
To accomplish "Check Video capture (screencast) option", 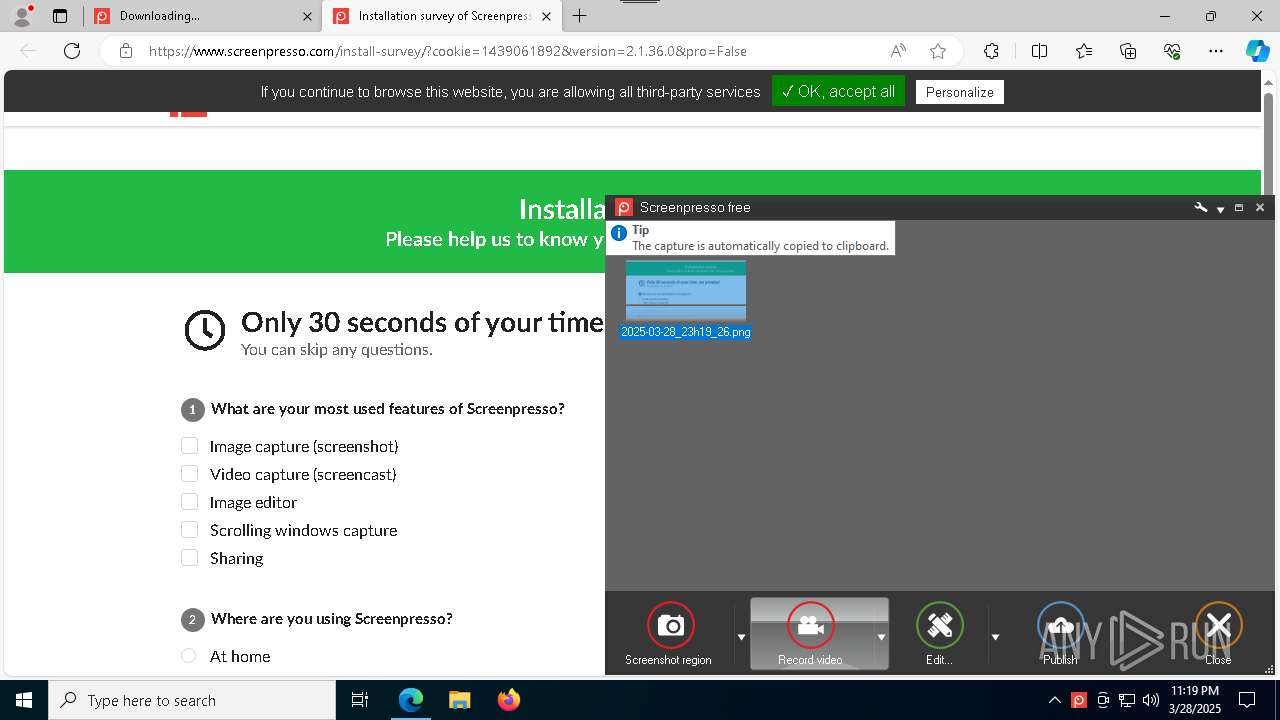I will point(189,474).
